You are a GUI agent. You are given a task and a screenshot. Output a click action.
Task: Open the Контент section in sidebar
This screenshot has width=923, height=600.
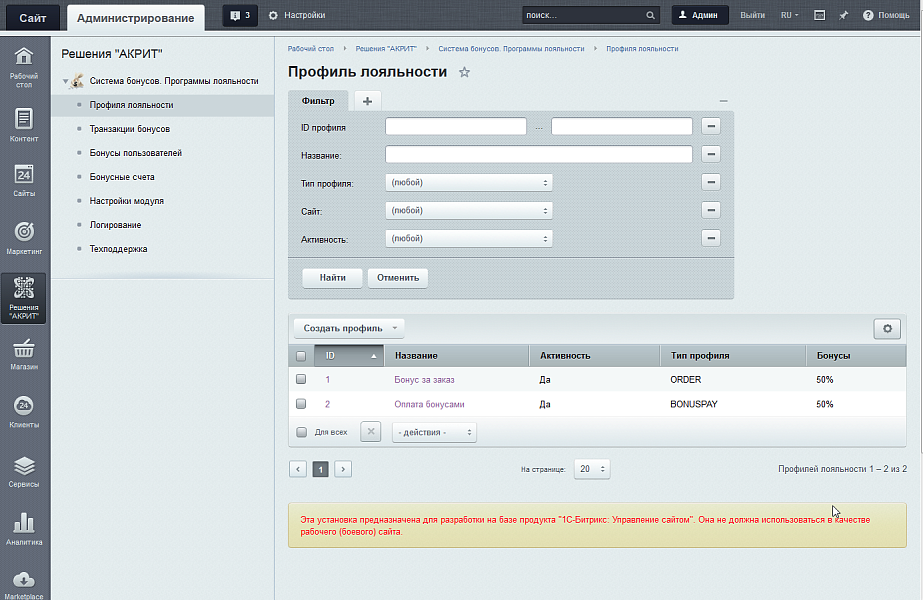point(25,125)
